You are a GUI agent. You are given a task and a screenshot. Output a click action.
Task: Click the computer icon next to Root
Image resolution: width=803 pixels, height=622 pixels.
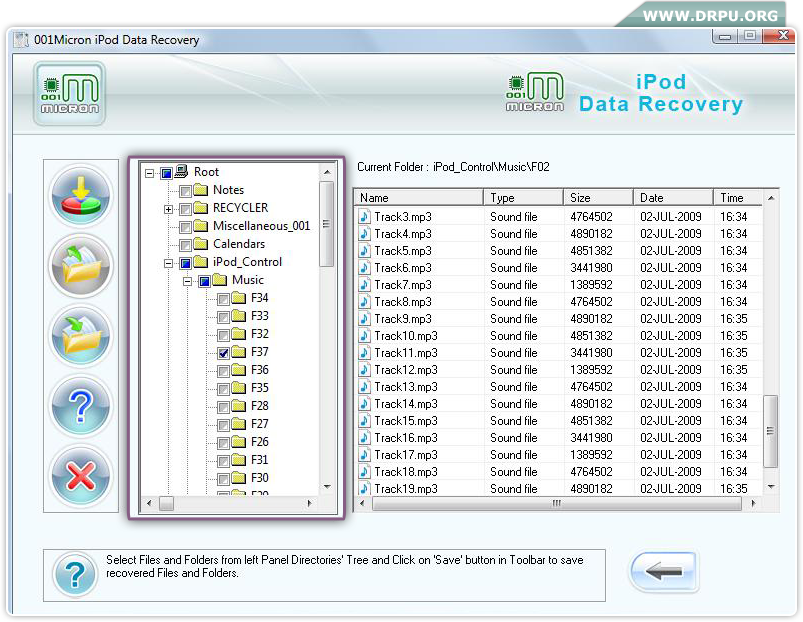point(181,171)
